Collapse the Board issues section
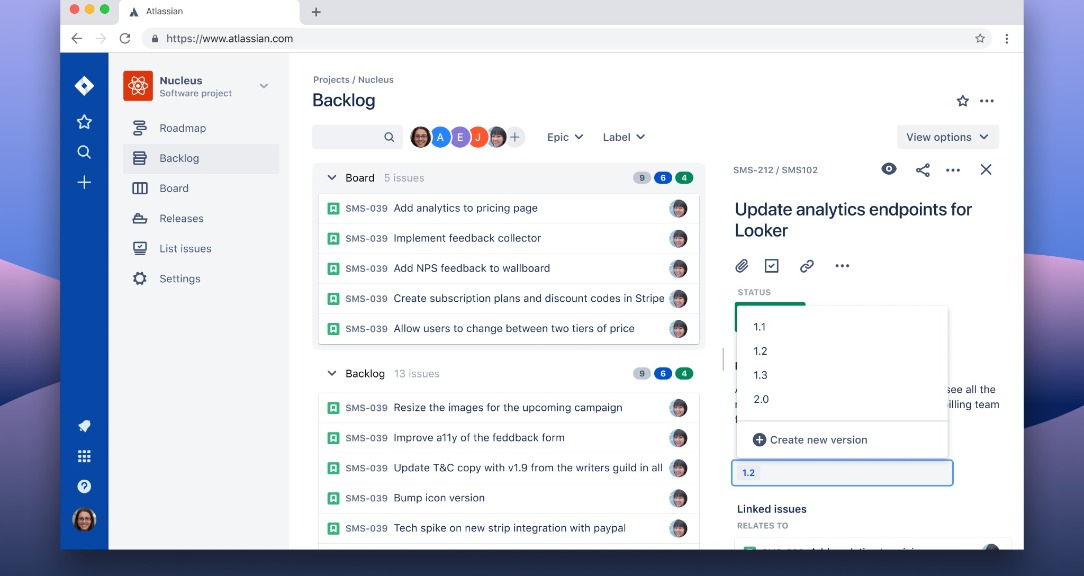This screenshot has height=576, width=1084. point(331,177)
